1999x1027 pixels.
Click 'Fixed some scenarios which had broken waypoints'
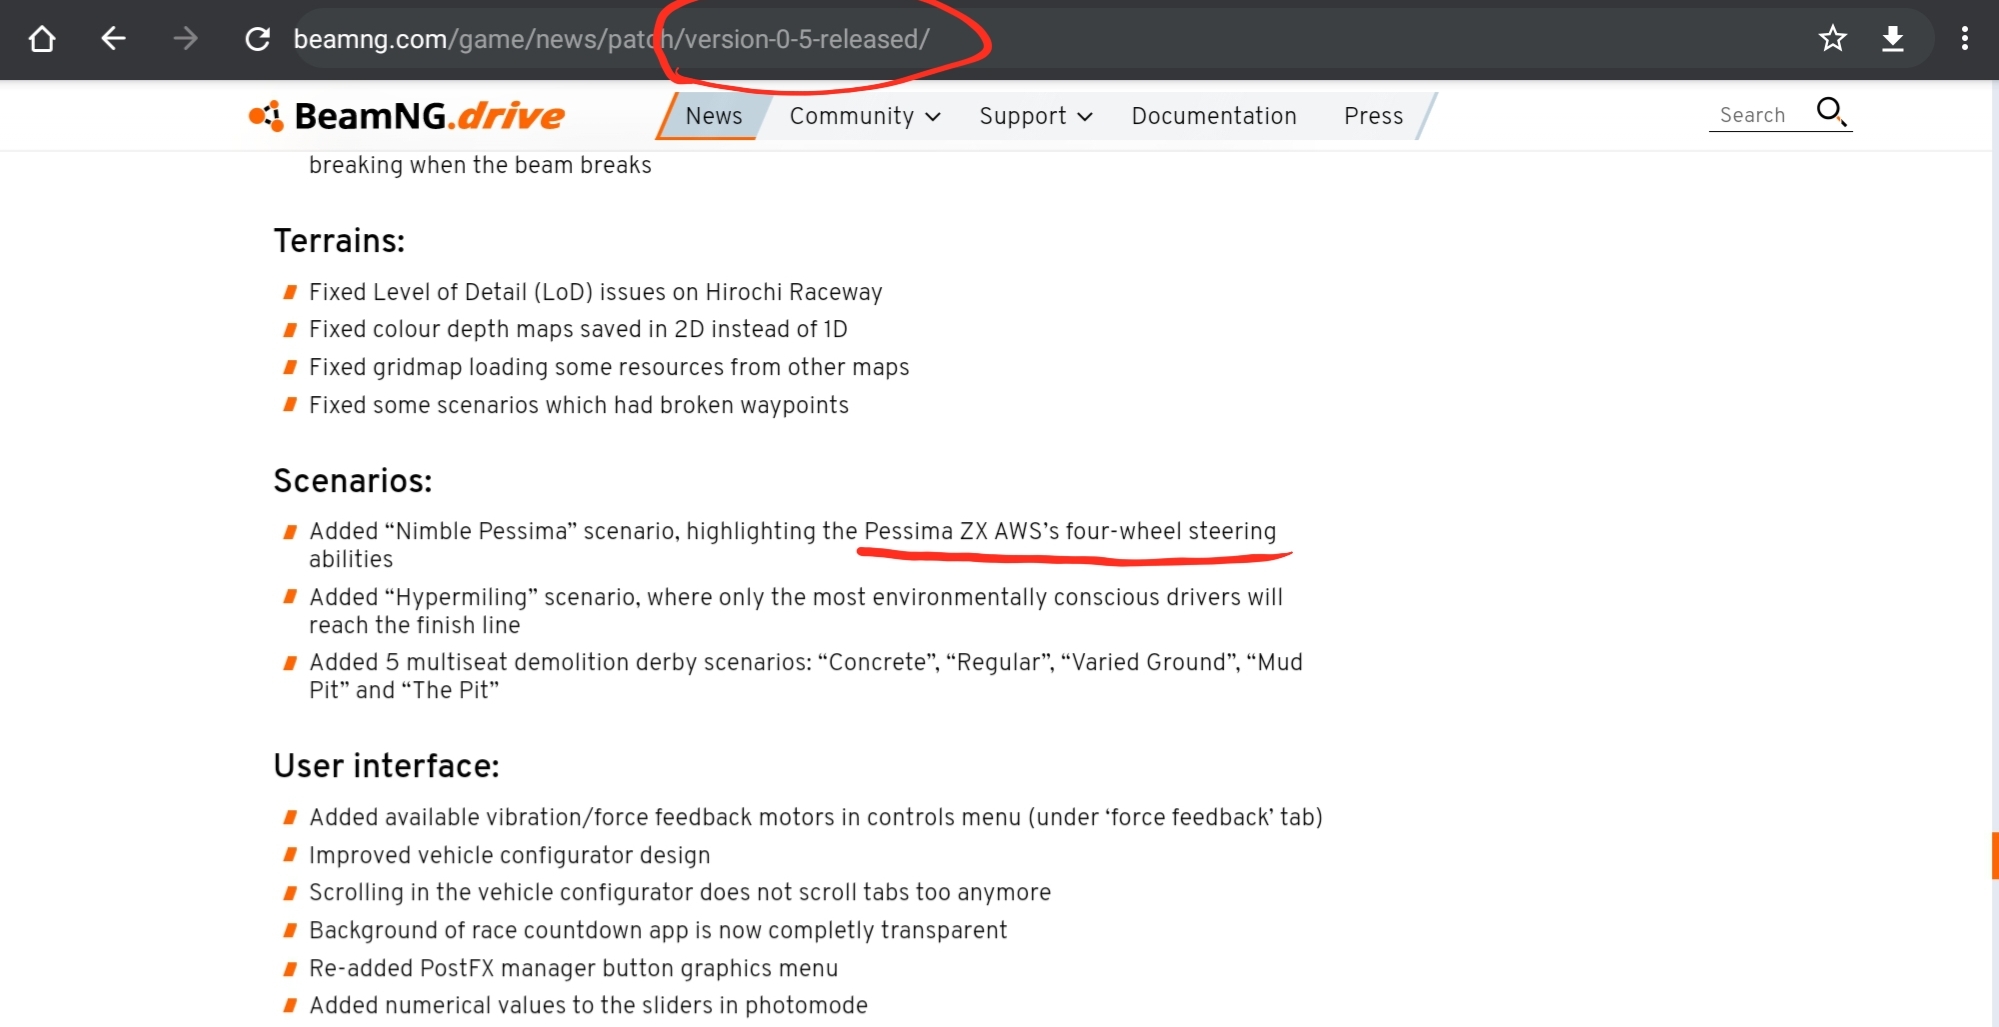[579, 405]
